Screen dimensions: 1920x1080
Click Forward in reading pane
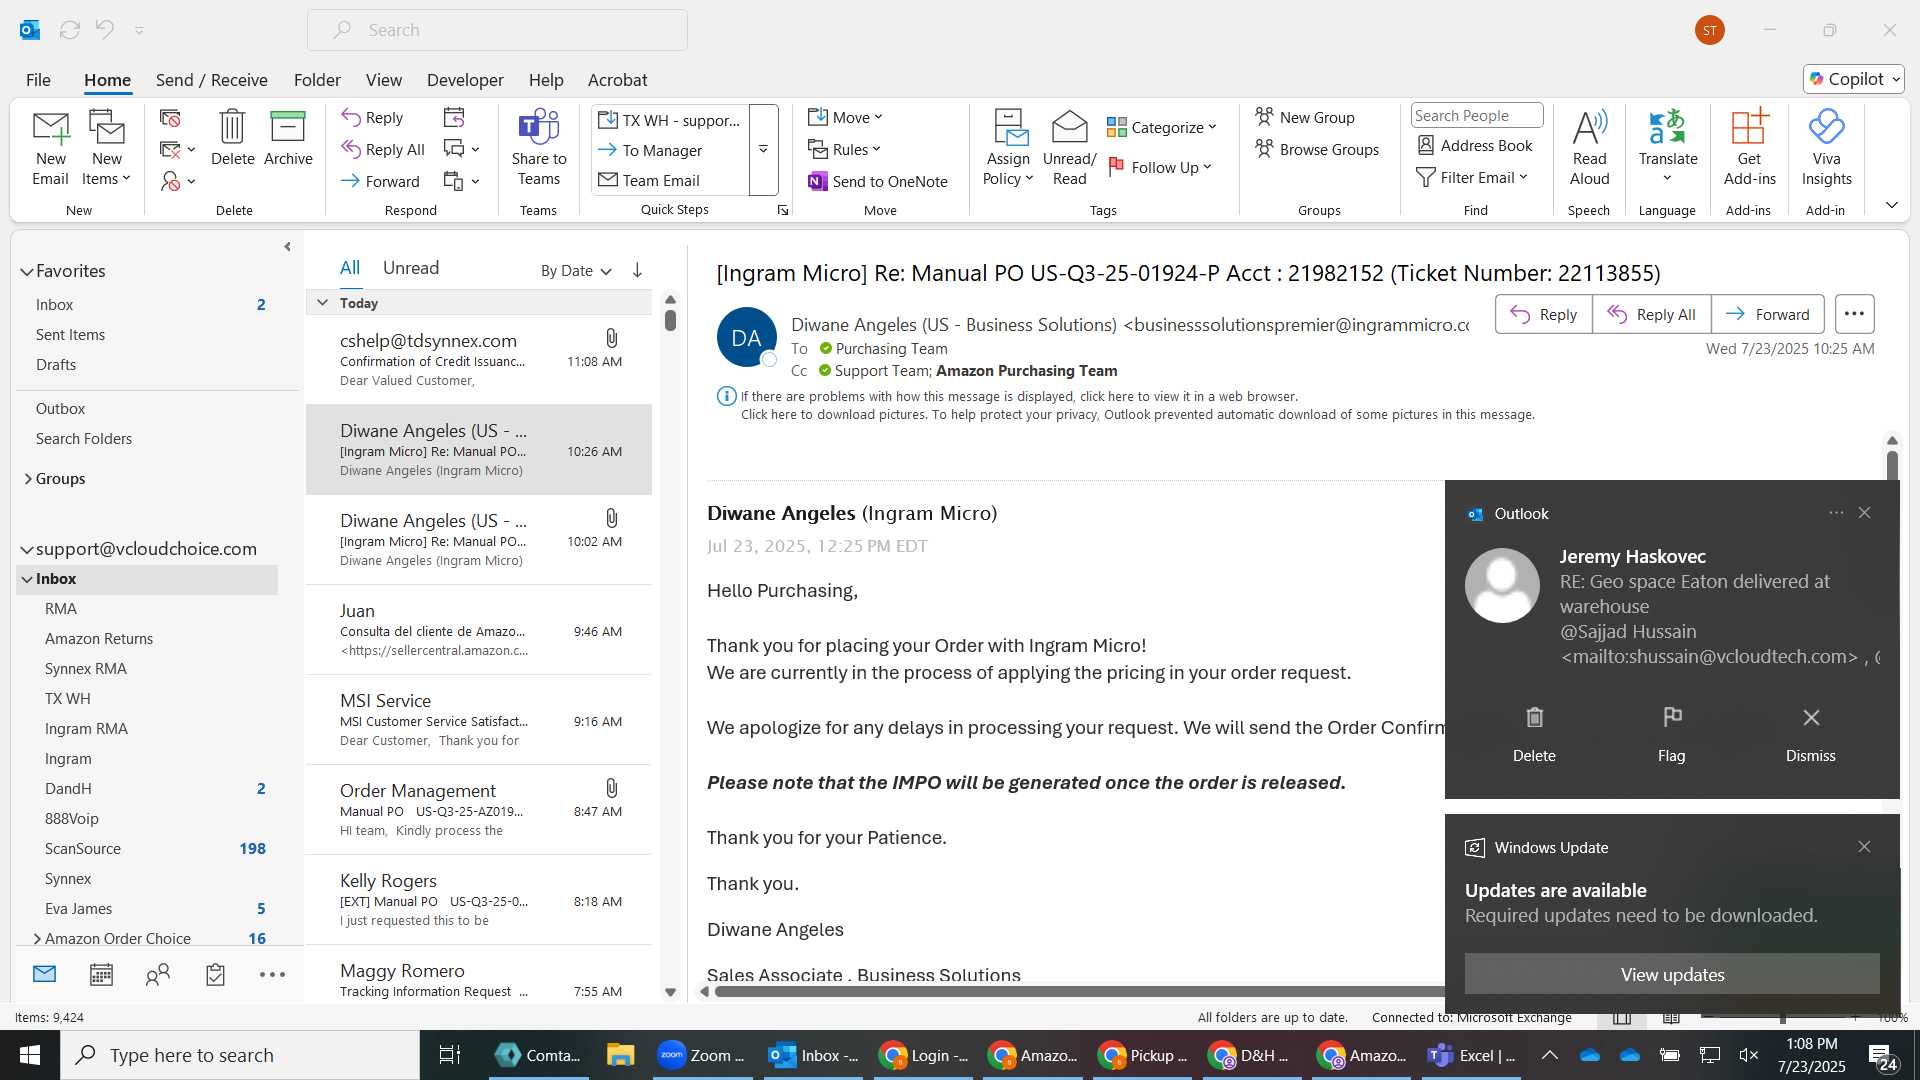[x=1767, y=314]
